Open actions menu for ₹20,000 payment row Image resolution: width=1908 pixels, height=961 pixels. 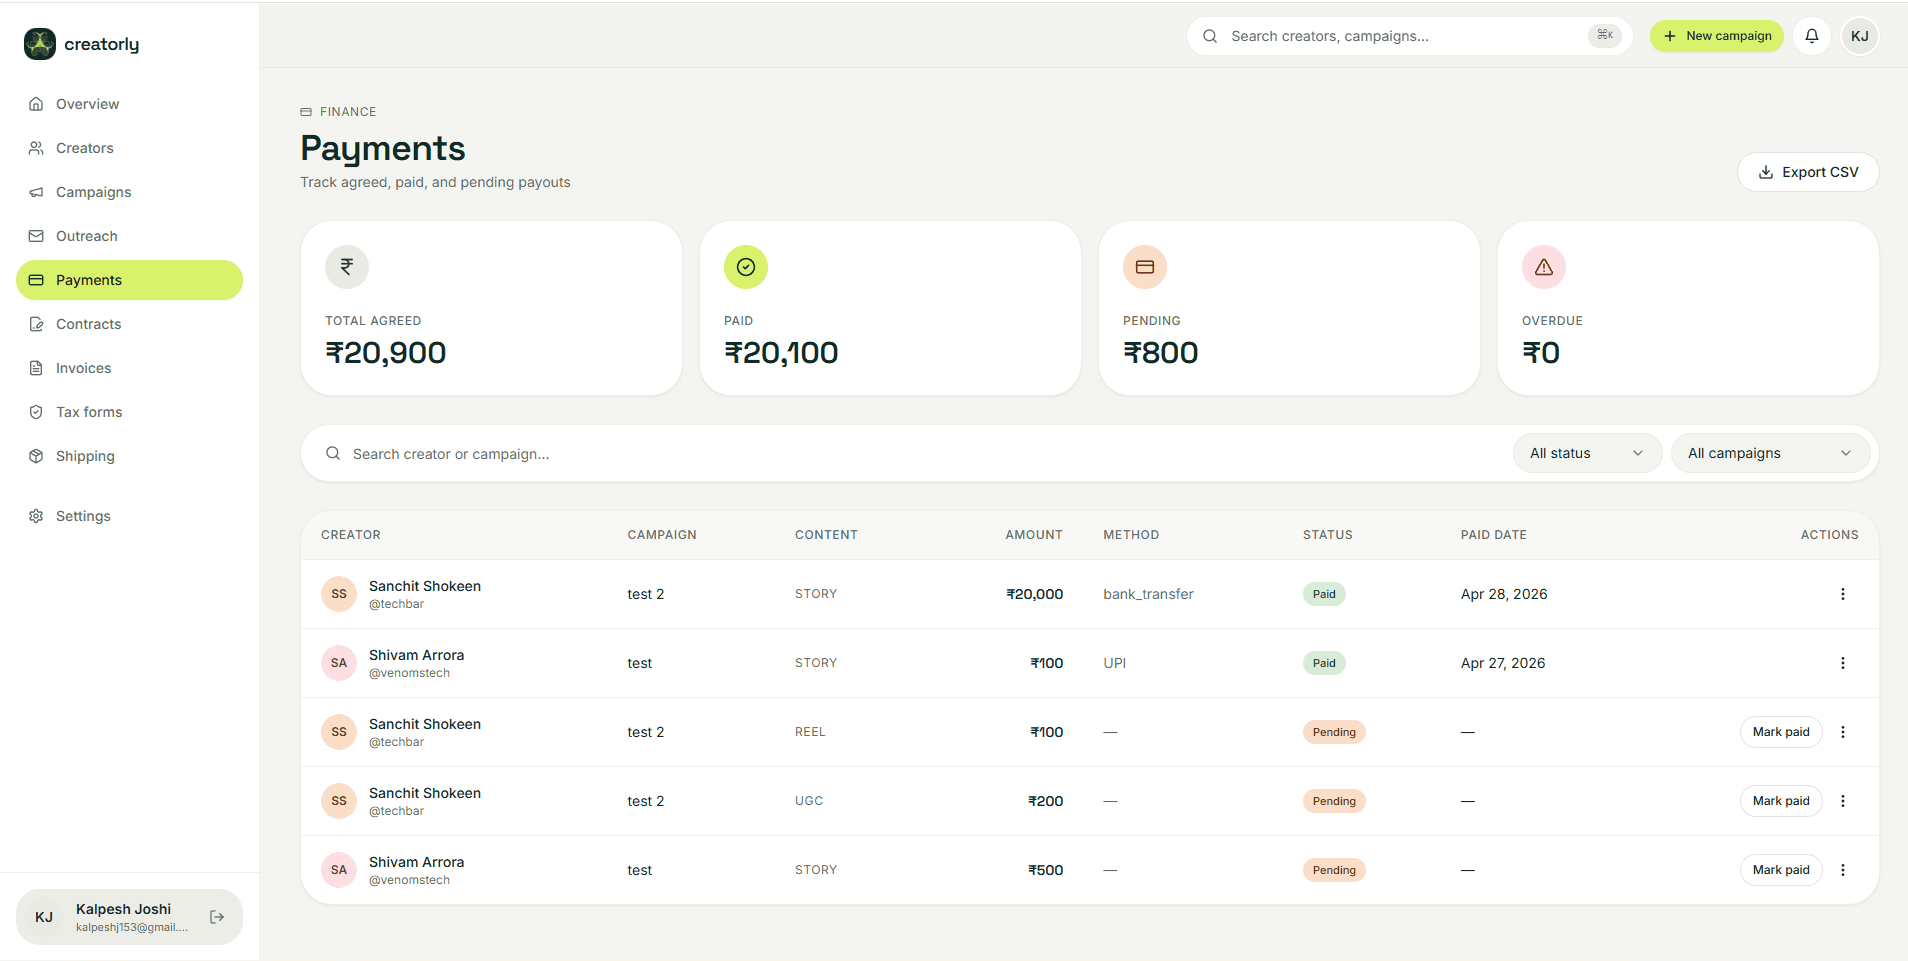[1843, 594]
